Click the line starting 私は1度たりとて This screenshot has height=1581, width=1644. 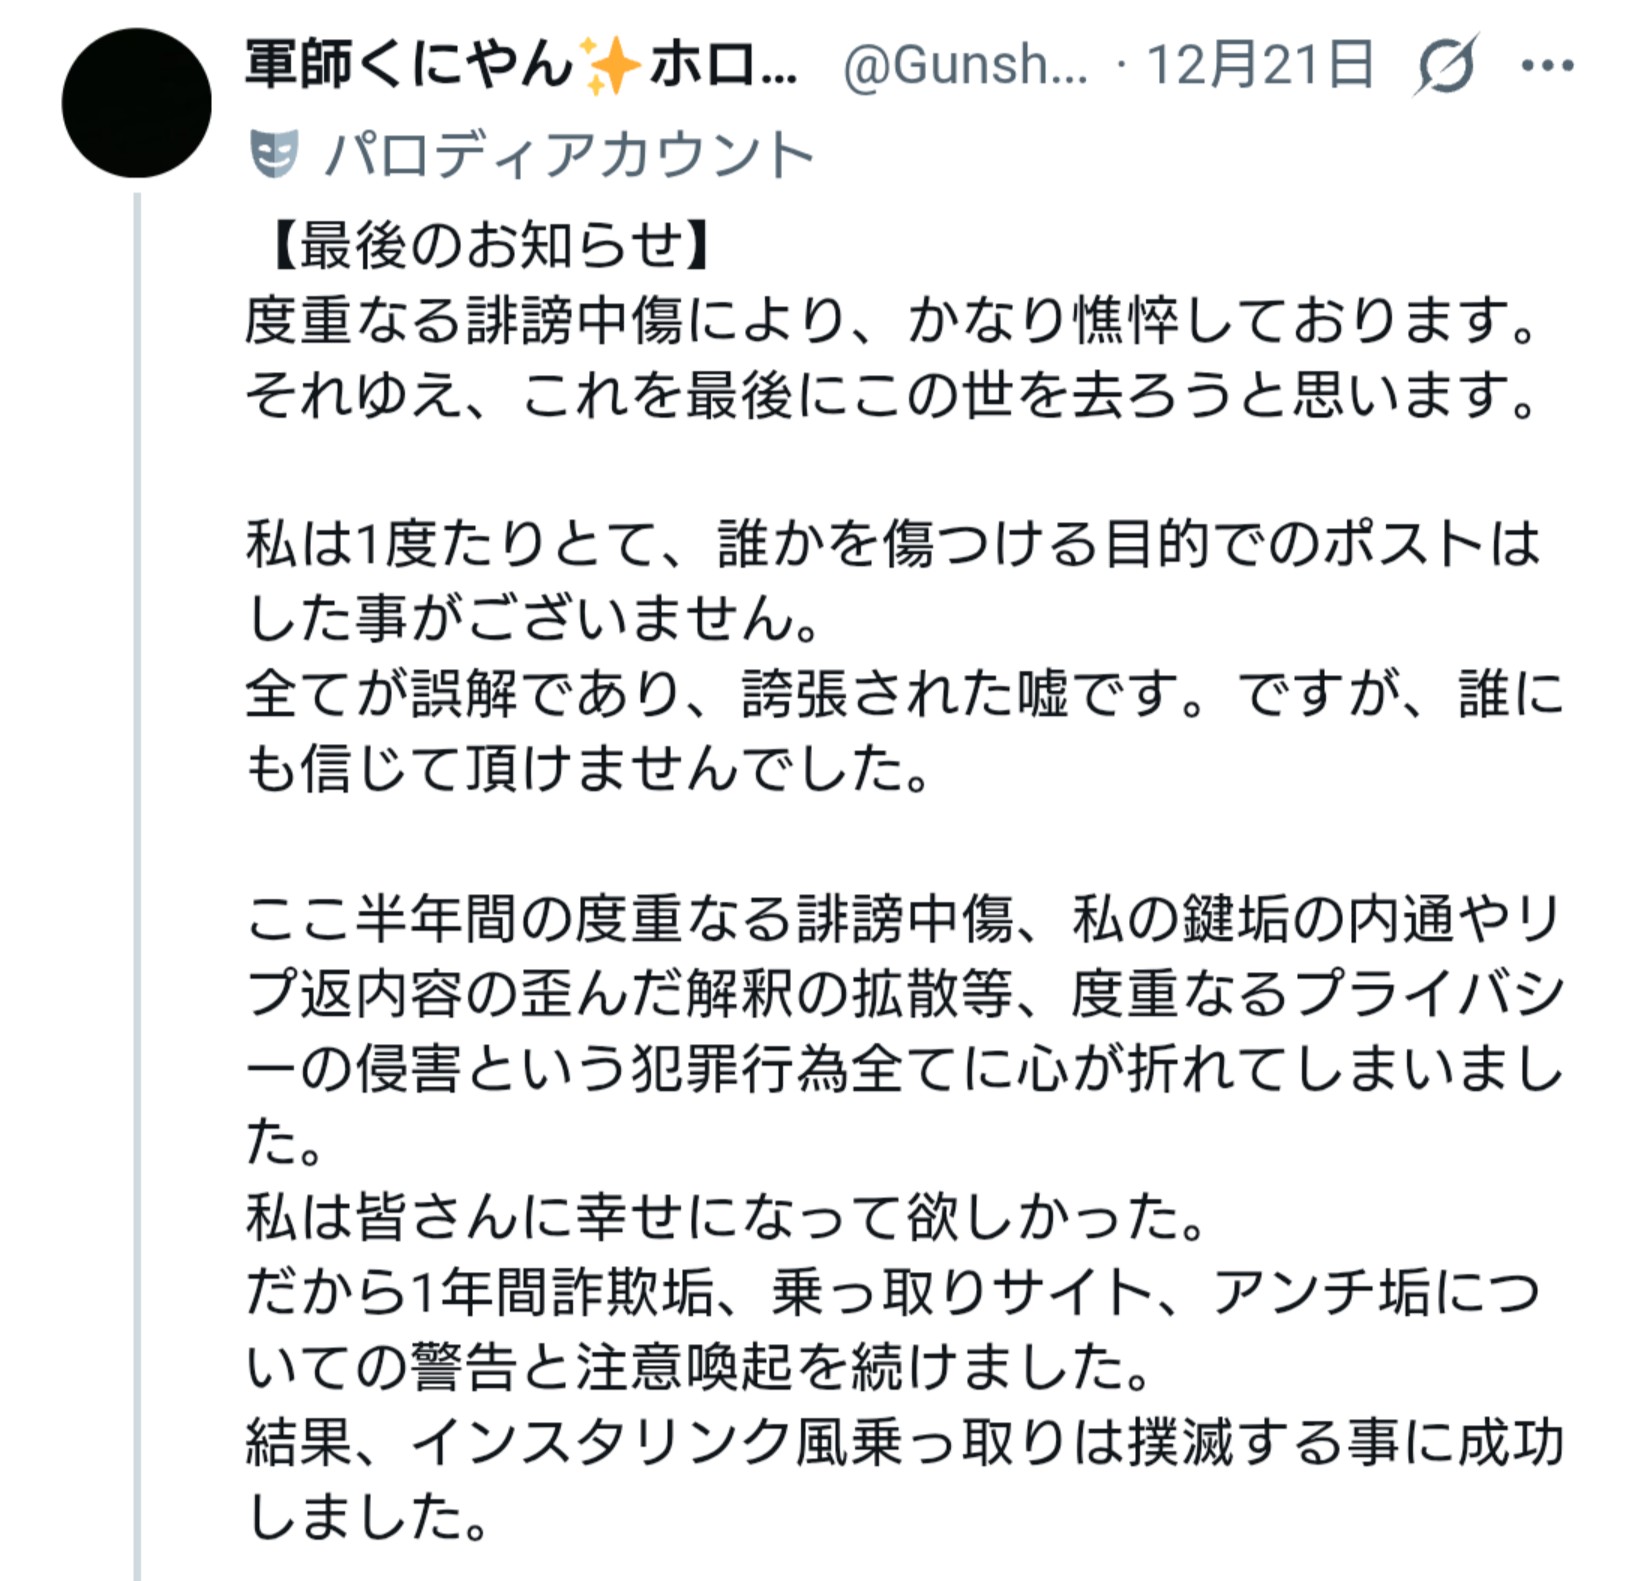click(x=890, y=546)
